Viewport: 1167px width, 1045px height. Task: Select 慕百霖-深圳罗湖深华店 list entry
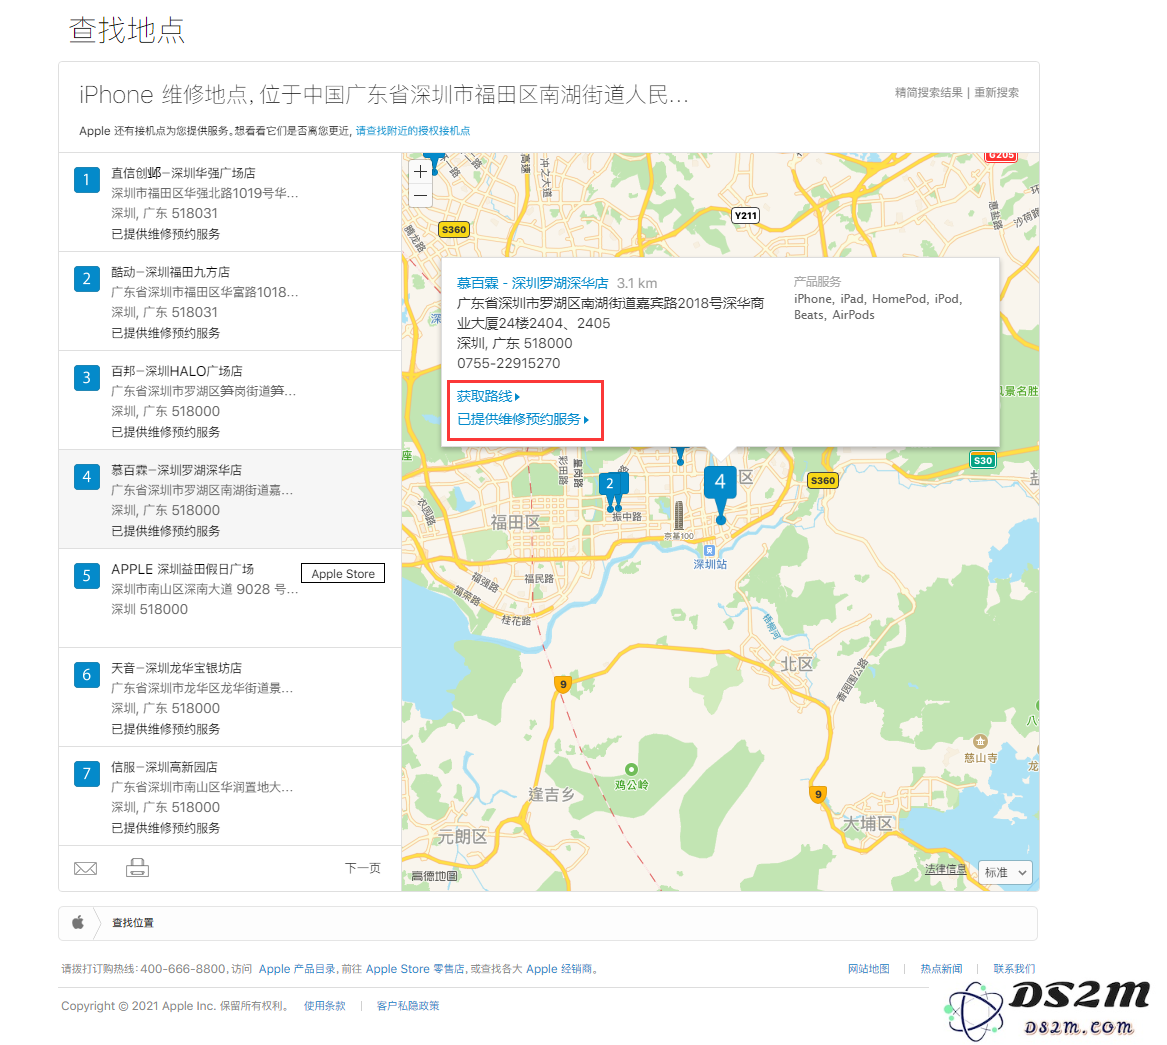click(x=230, y=499)
